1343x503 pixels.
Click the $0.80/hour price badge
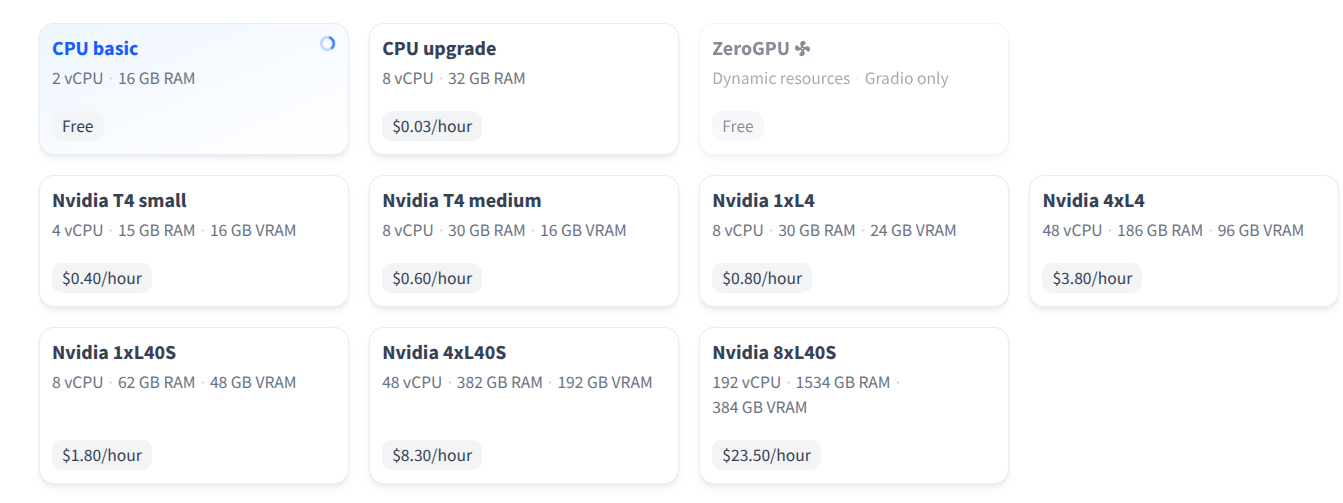coord(762,278)
